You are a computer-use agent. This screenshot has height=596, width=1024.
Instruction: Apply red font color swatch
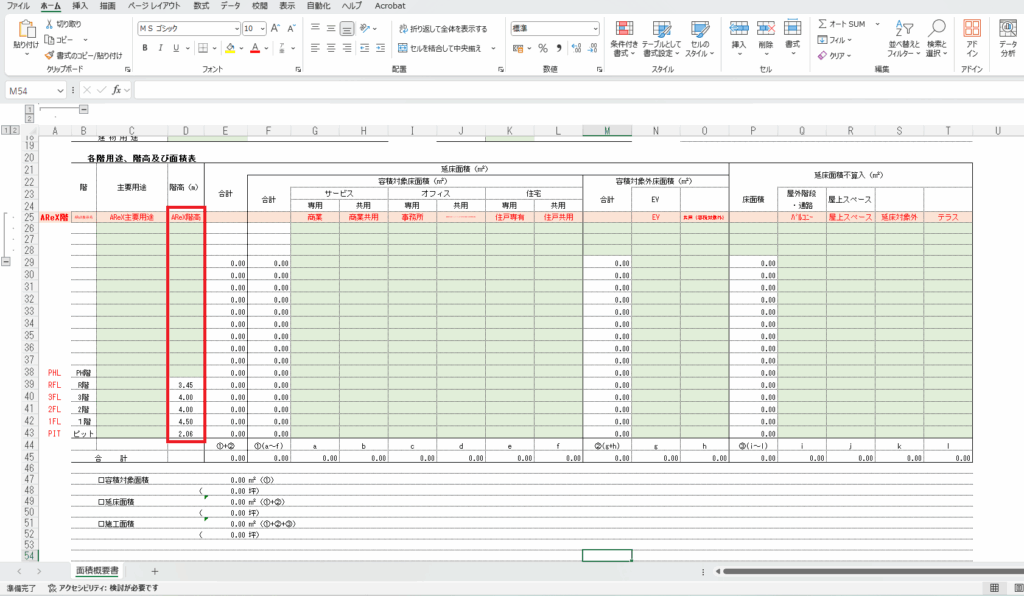coord(255,48)
